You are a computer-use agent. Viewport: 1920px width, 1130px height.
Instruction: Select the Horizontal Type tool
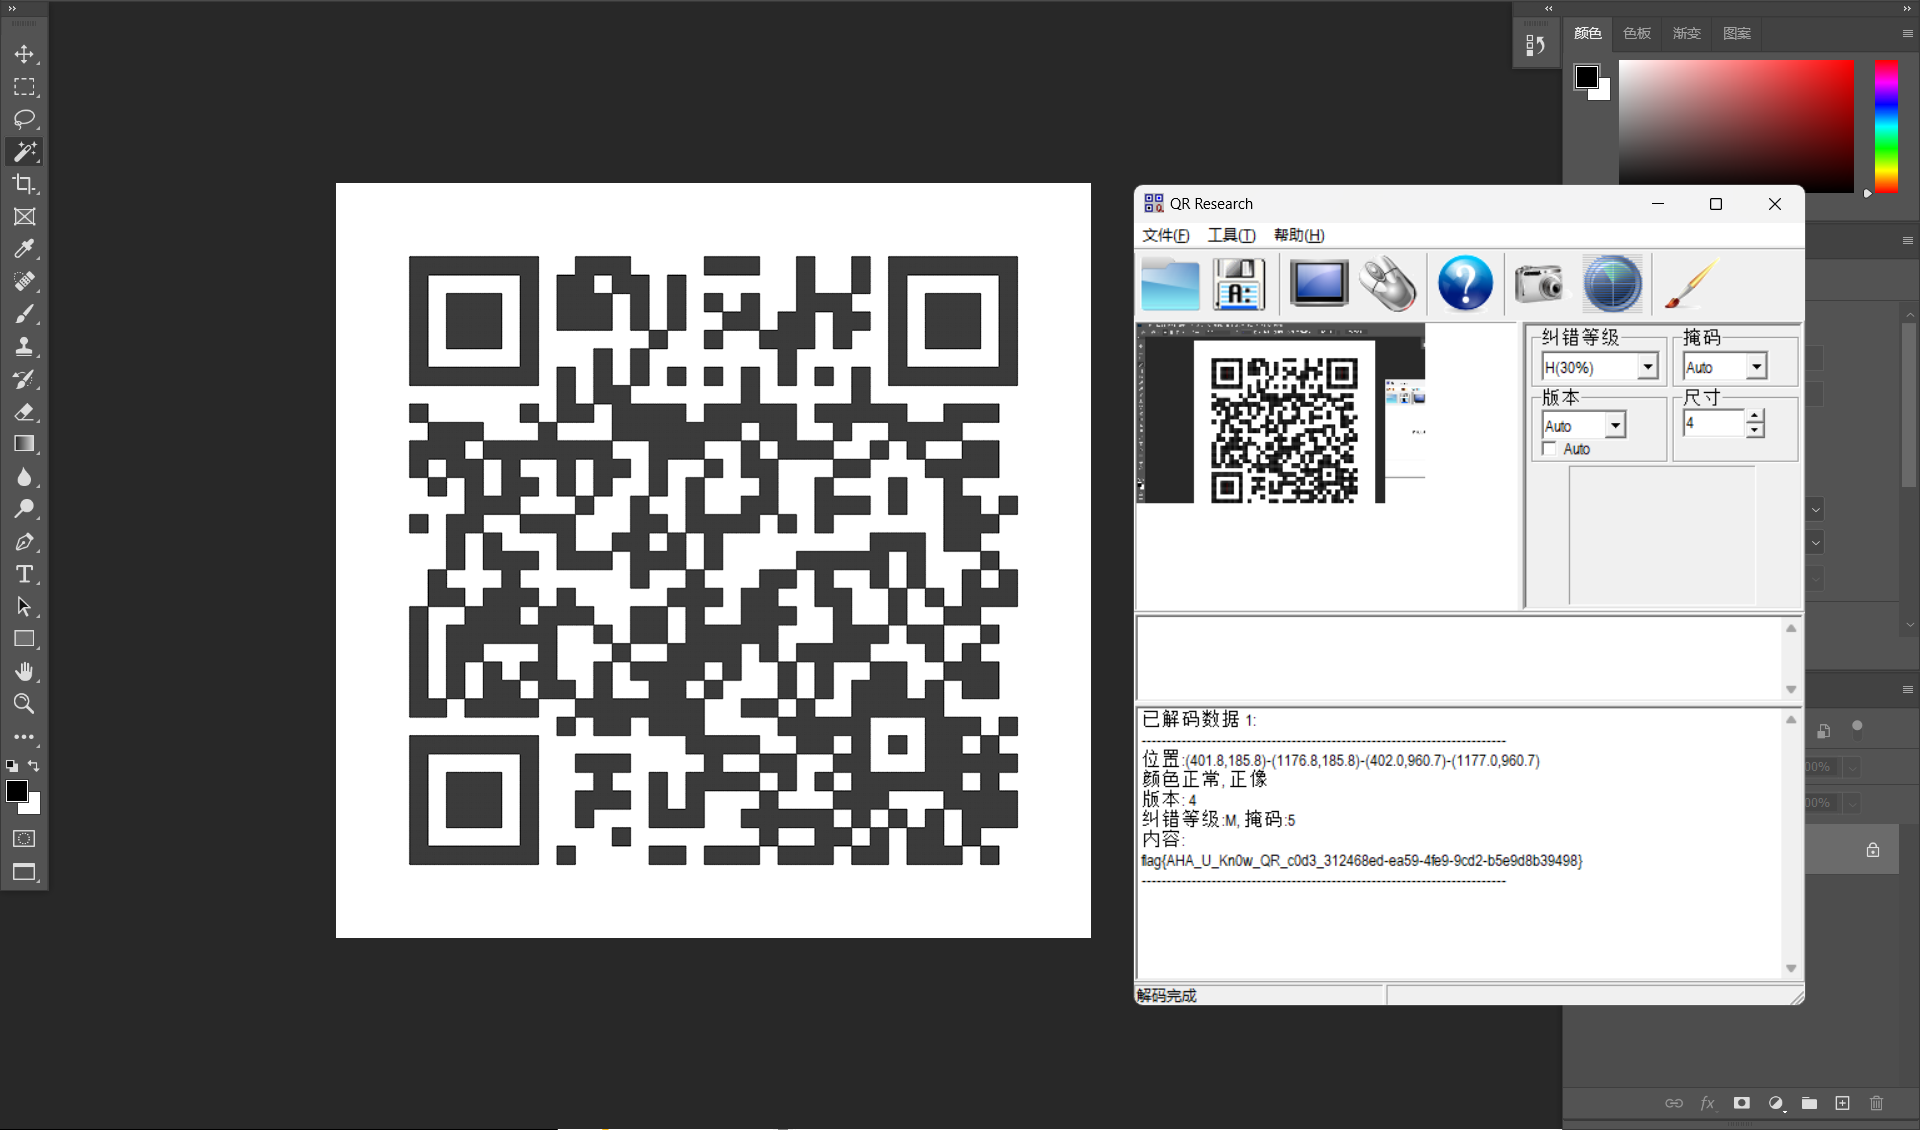coord(24,574)
